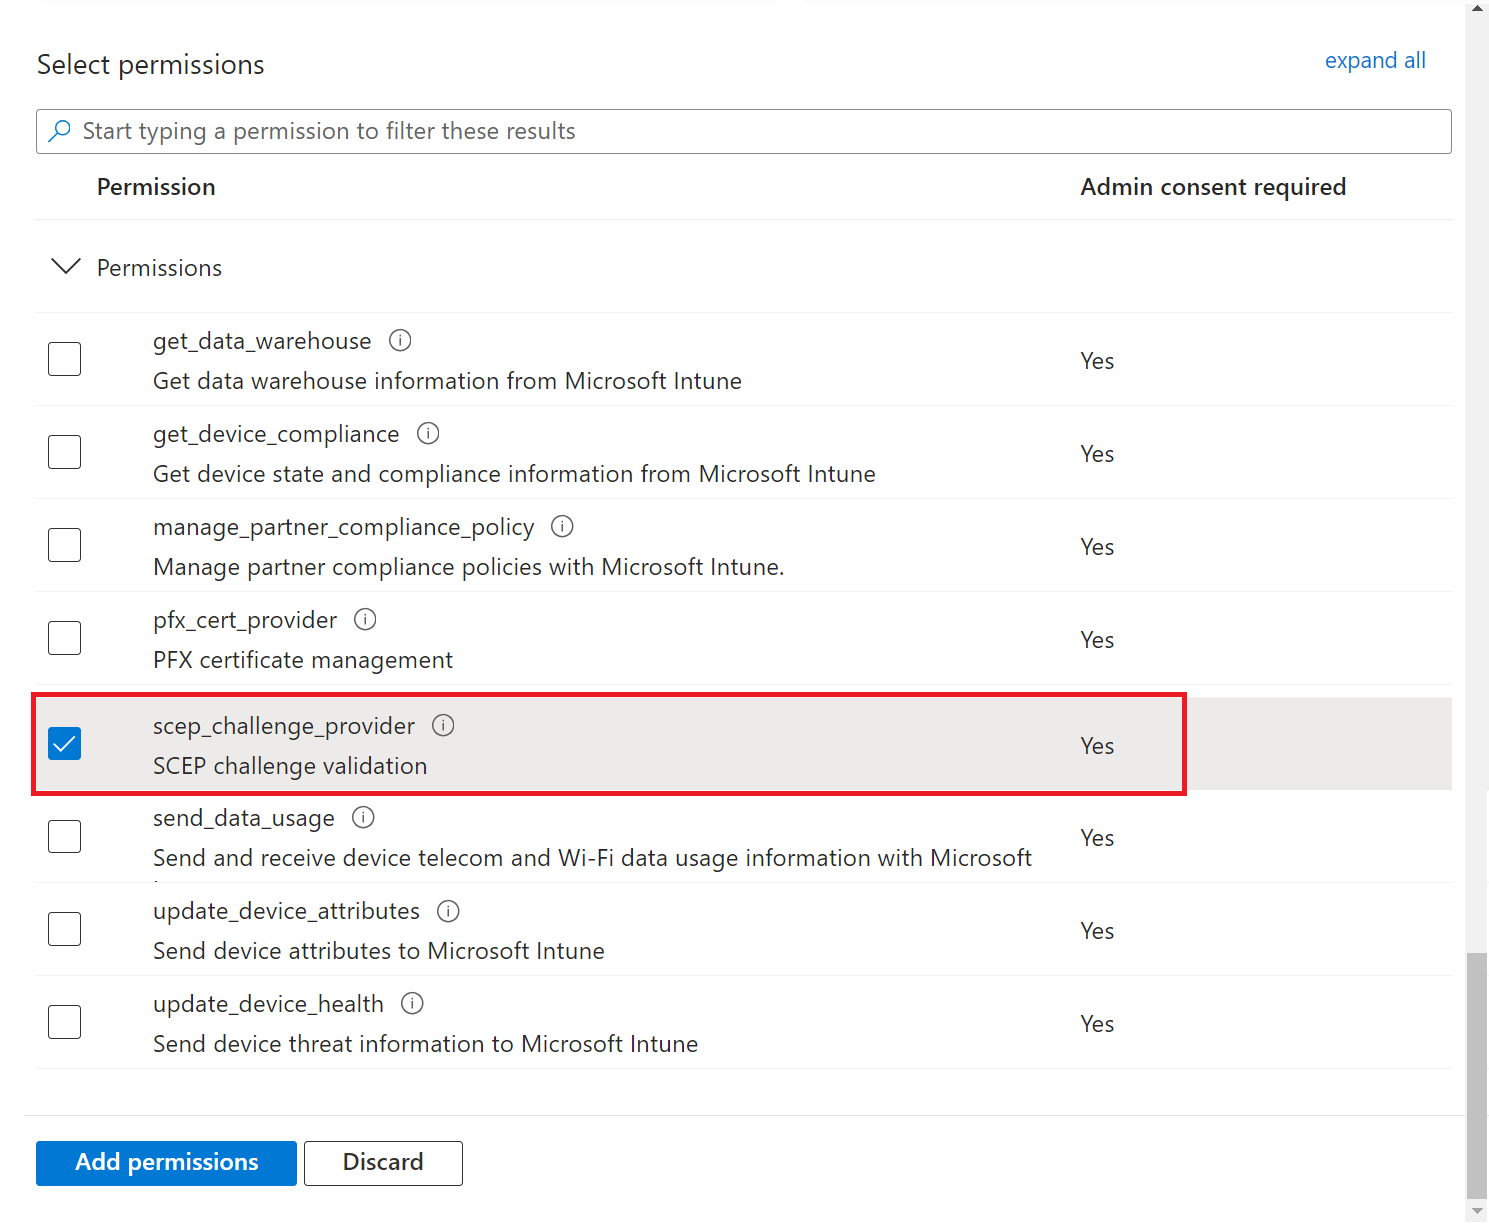Click info icon next to update_device_health

412,1004
